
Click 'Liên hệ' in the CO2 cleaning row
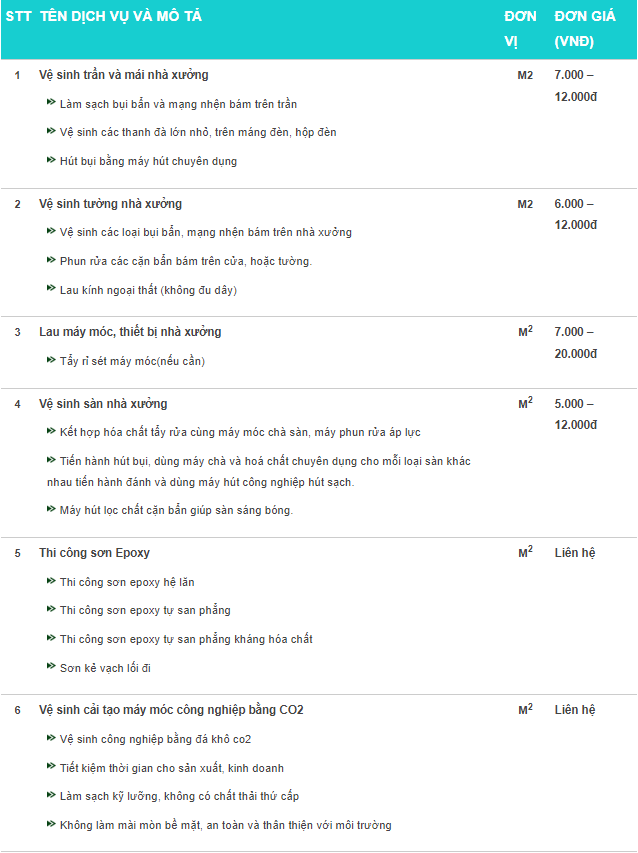[x=575, y=710]
